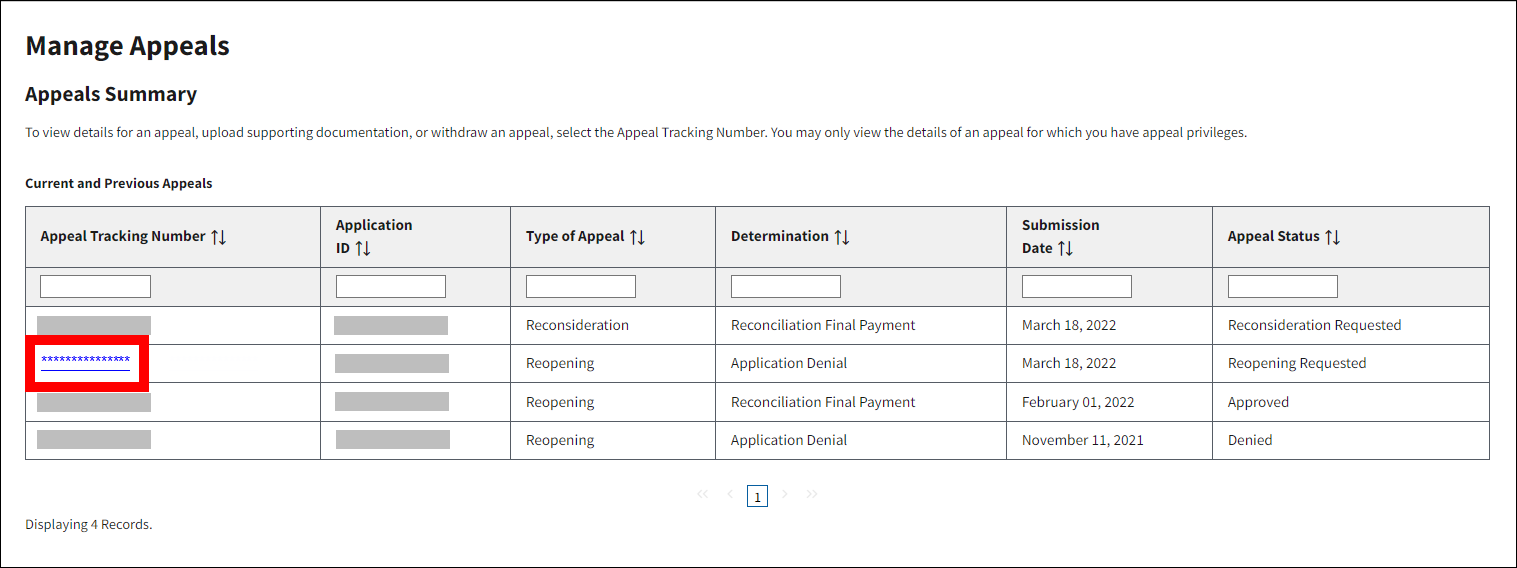Open the masked Appeal Tracking Number link
The height and width of the screenshot is (568, 1517).
86,361
